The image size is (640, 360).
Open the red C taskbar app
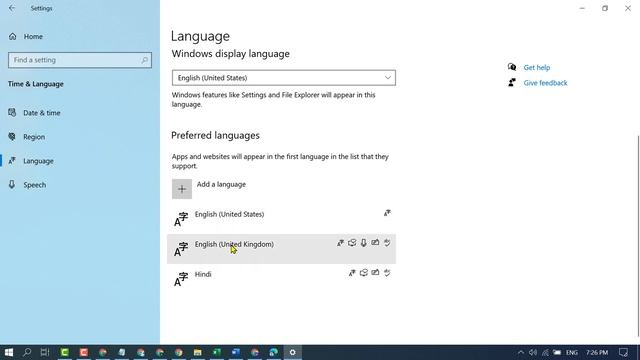click(84, 352)
